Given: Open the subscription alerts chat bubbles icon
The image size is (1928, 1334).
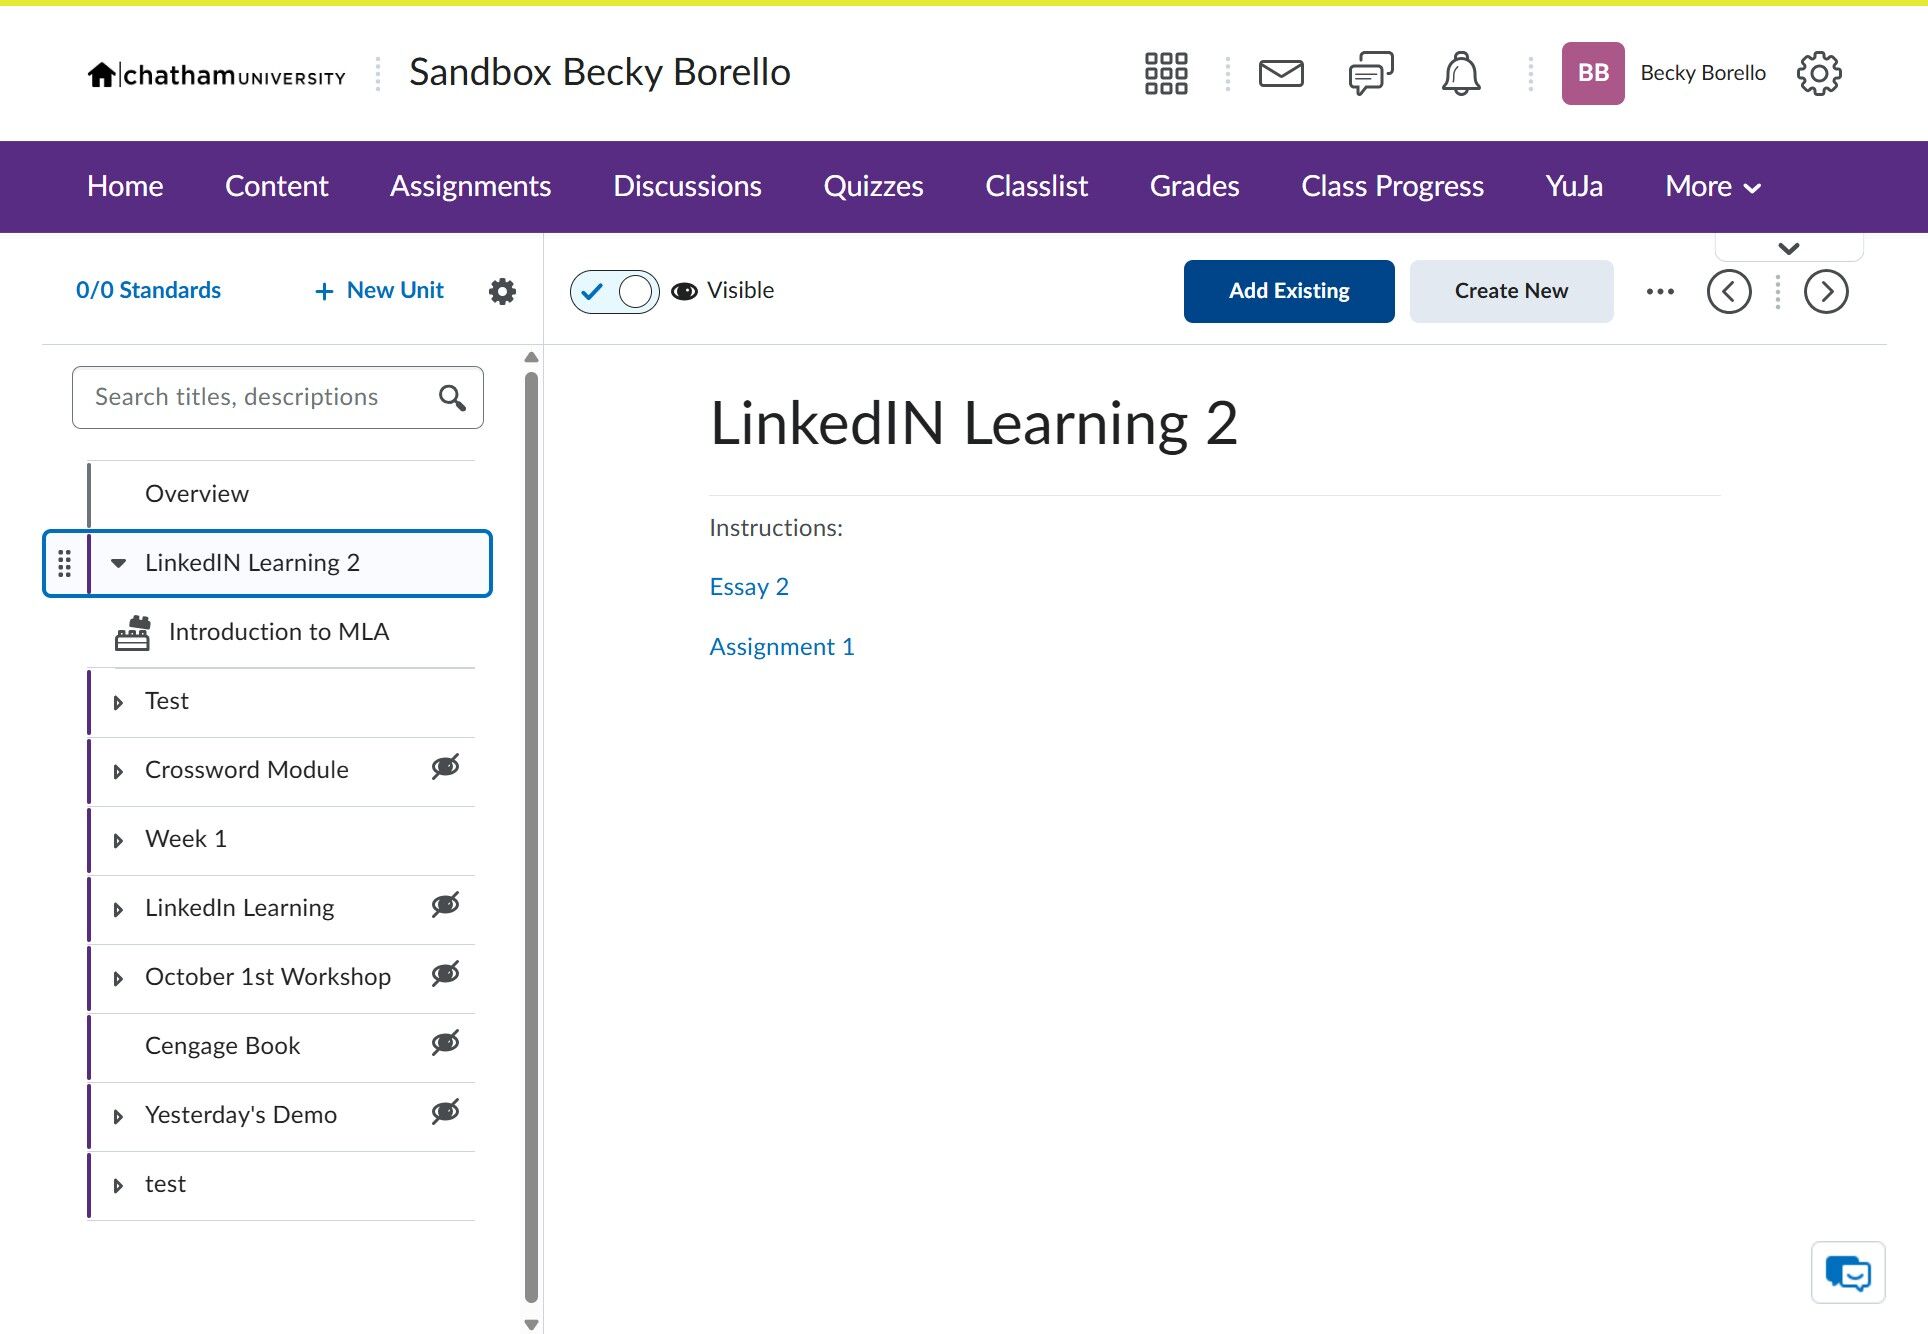Looking at the screenshot, I should point(1370,73).
